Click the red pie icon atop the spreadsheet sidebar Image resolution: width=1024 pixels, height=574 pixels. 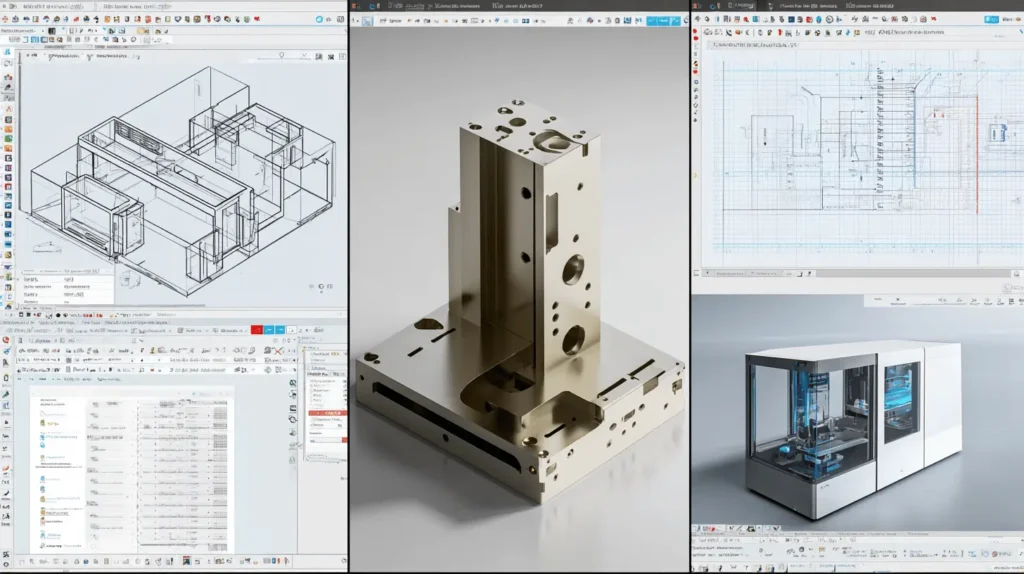tap(7, 340)
